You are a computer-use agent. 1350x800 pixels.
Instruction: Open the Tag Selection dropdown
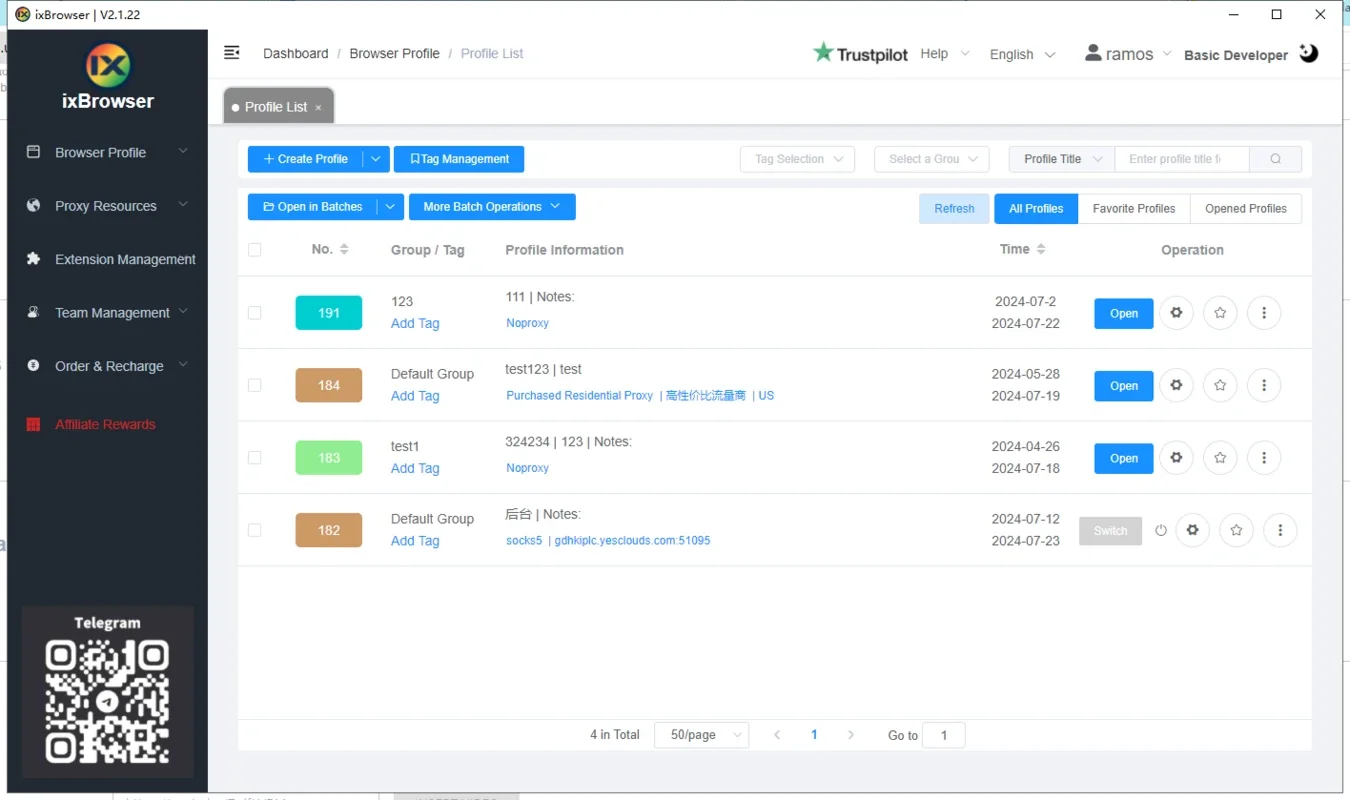798,159
